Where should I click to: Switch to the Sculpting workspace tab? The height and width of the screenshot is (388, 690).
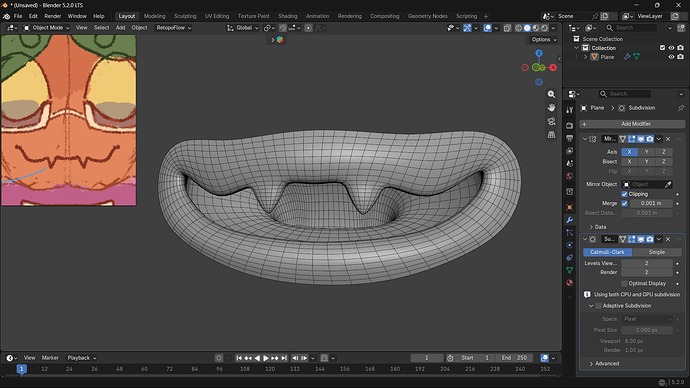click(x=185, y=16)
